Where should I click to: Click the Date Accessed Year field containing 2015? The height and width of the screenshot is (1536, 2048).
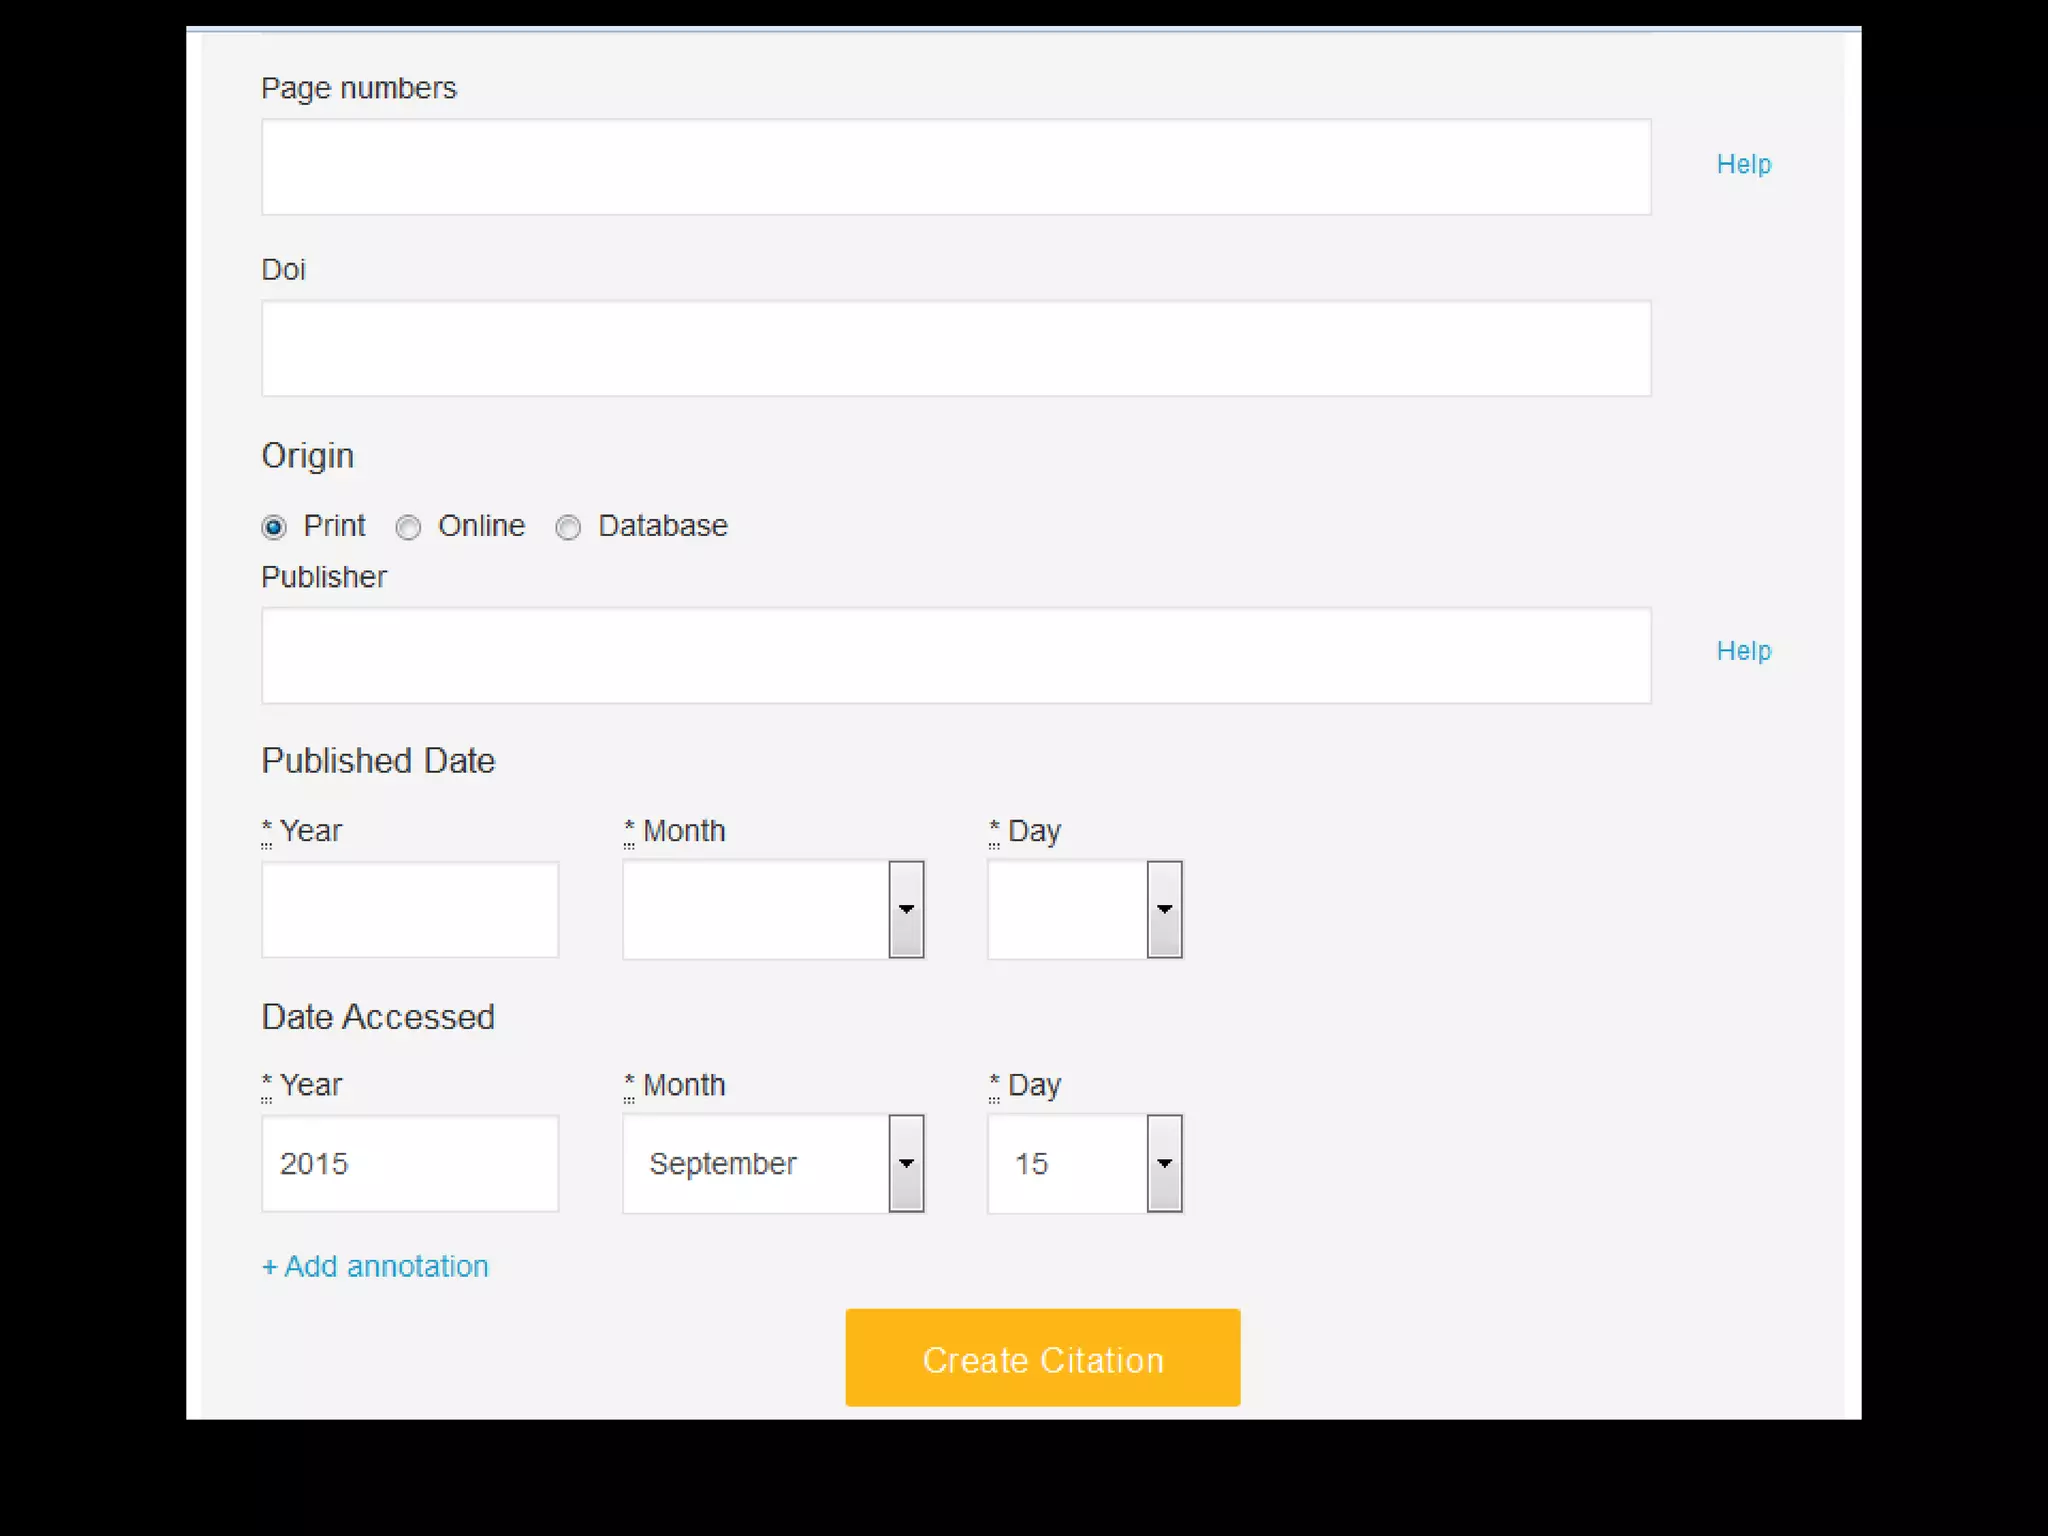click(x=410, y=1164)
